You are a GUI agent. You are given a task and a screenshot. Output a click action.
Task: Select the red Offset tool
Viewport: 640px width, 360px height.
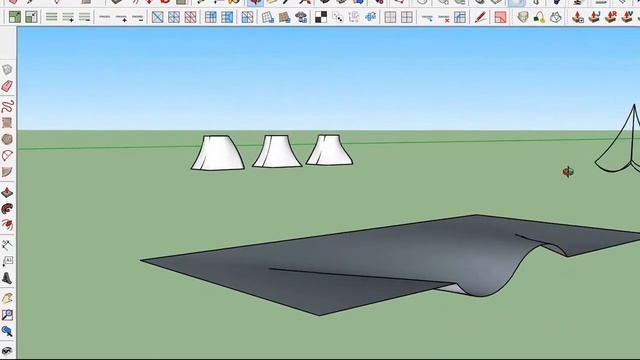[x=7, y=224]
